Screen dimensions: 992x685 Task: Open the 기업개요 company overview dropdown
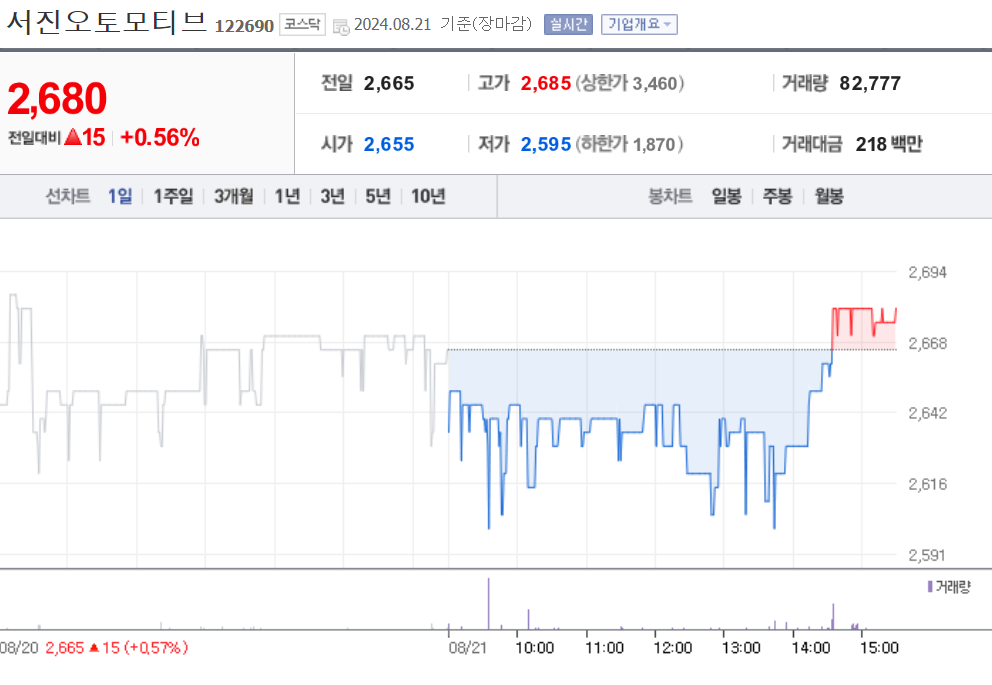click(639, 25)
